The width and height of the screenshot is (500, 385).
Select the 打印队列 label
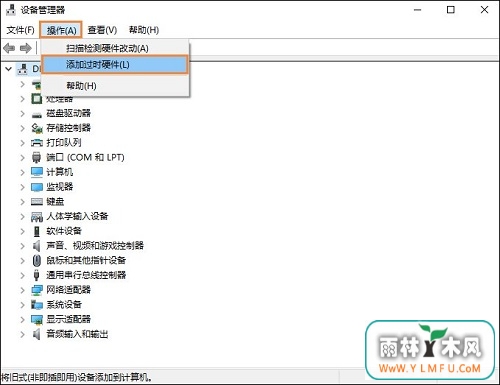point(64,143)
